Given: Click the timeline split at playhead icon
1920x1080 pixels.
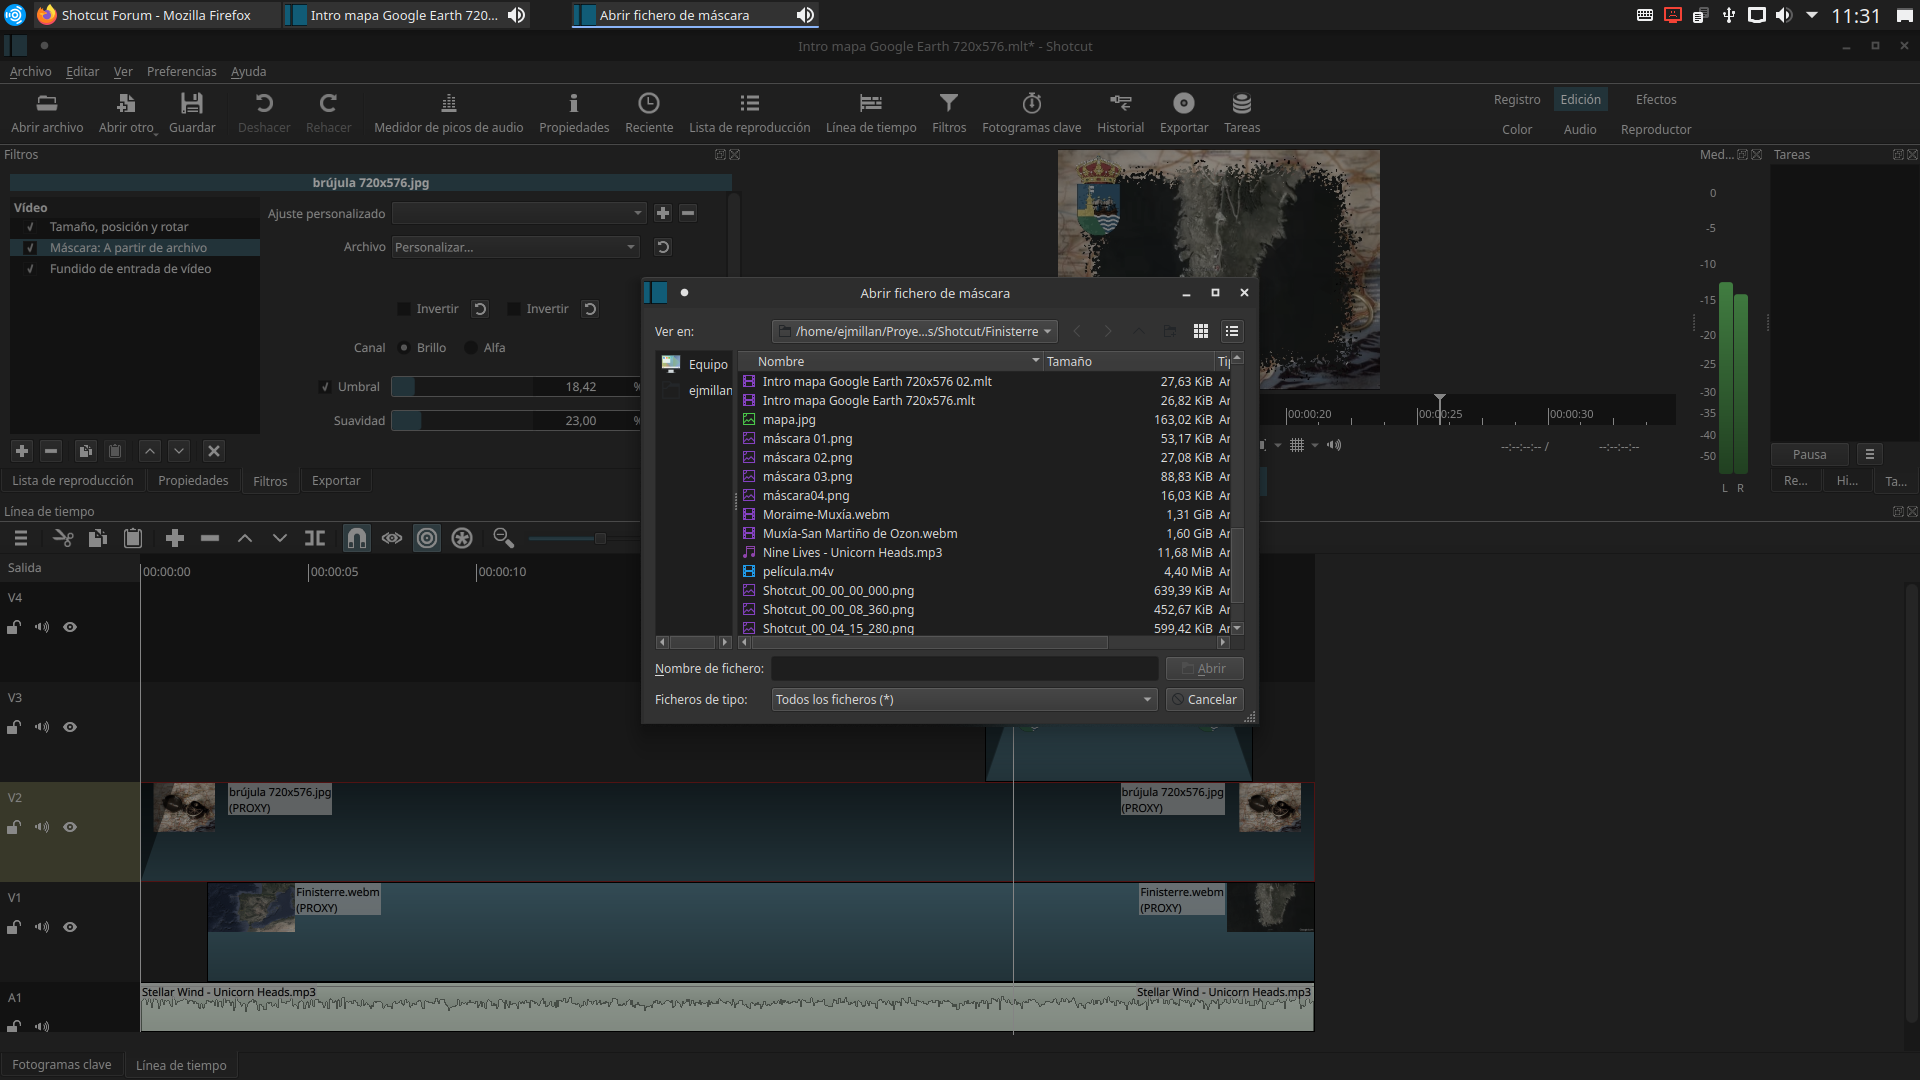Looking at the screenshot, I should (x=315, y=538).
